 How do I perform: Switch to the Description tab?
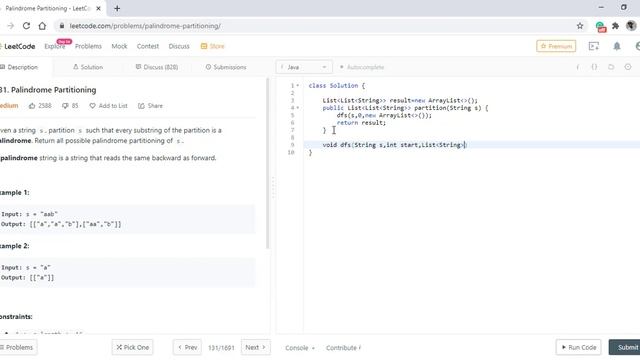pos(19,67)
